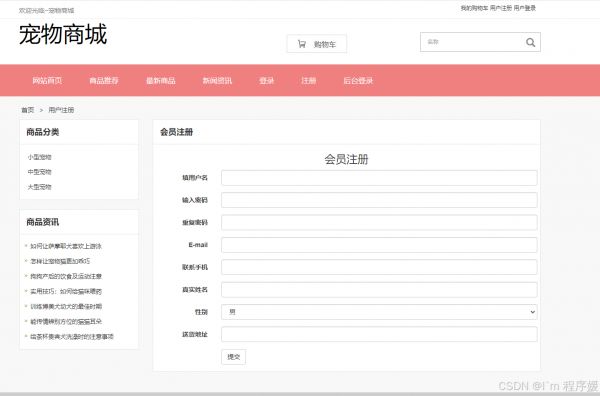Open the first 商品资讯 article about 萨摩耶
Image resolution: width=600 pixels, height=396 pixels.
(x=66, y=246)
